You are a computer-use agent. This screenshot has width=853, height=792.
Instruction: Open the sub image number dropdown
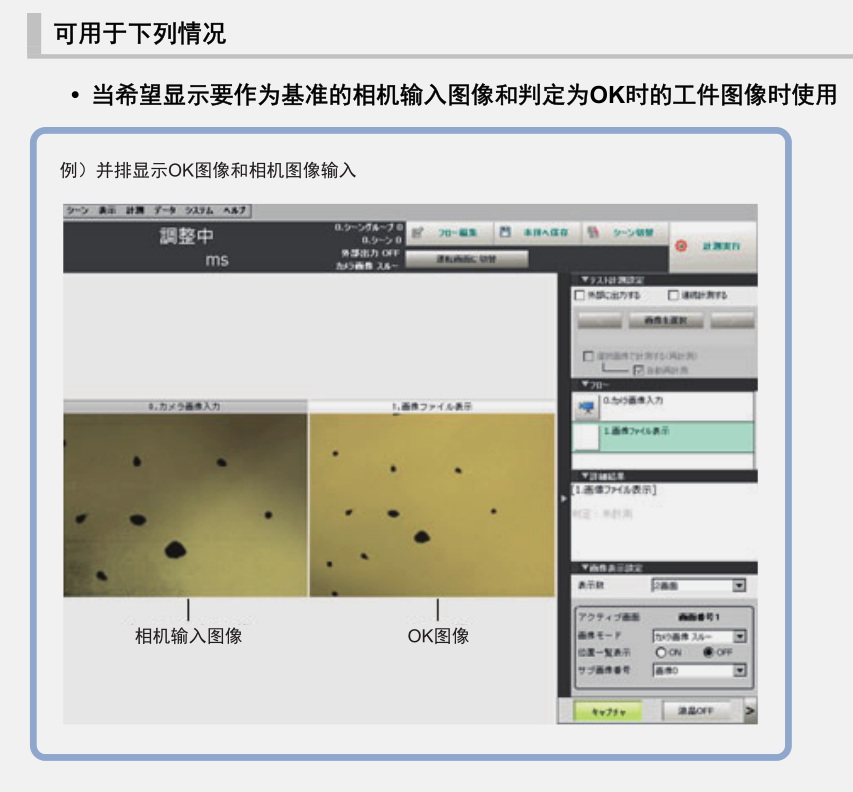tap(699, 670)
